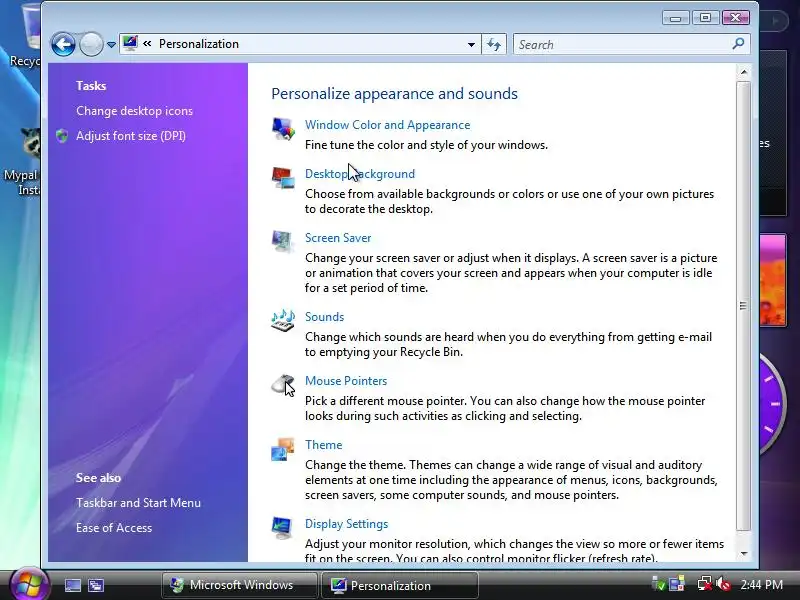Viewport: 800px width, 600px height.
Task: Click the Personalize appearance and sounds heading
Action: click(x=394, y=94)
